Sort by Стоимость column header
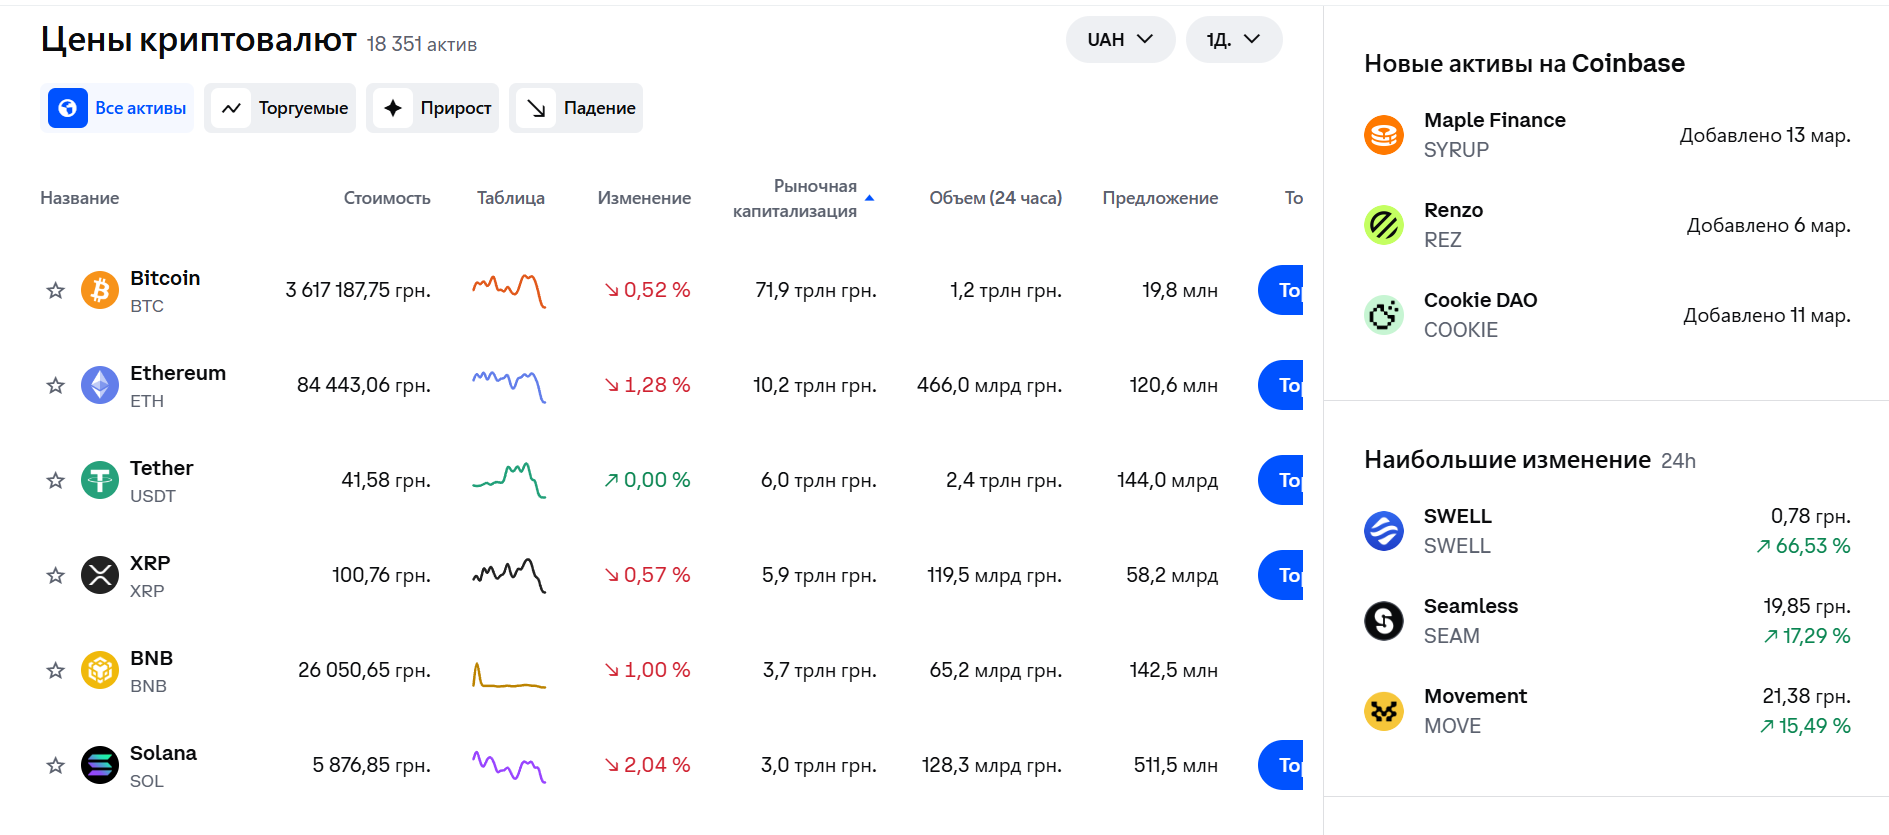 click(x=387, y=198)
